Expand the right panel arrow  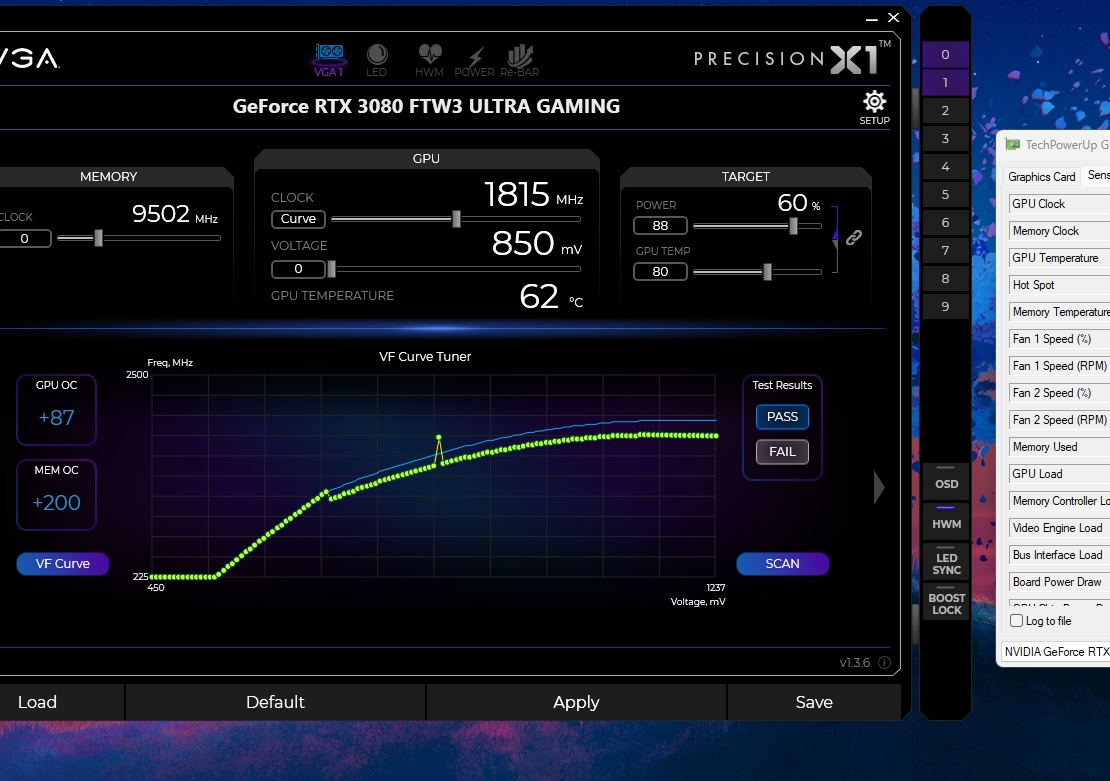pyautogui.click(x=879, y=487)
